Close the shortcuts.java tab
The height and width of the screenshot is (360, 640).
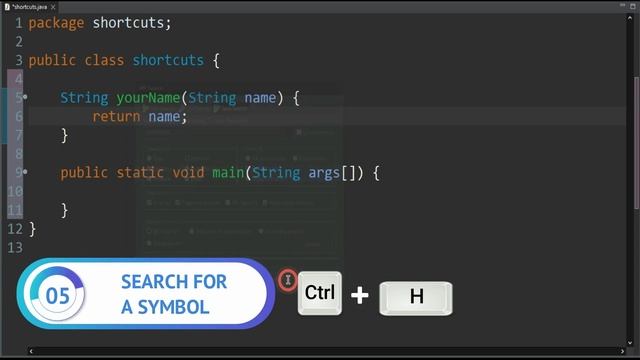53,7
